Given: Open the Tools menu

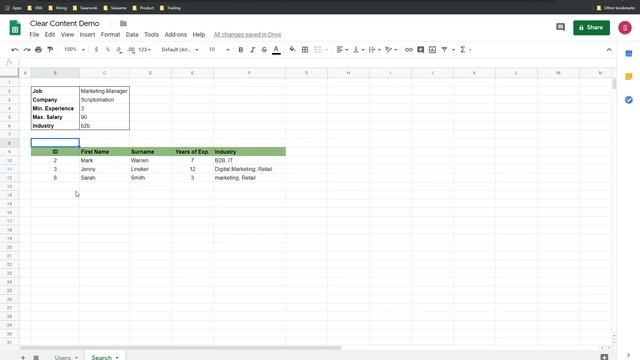Looking at the screenshot, I should click(151, 35).
